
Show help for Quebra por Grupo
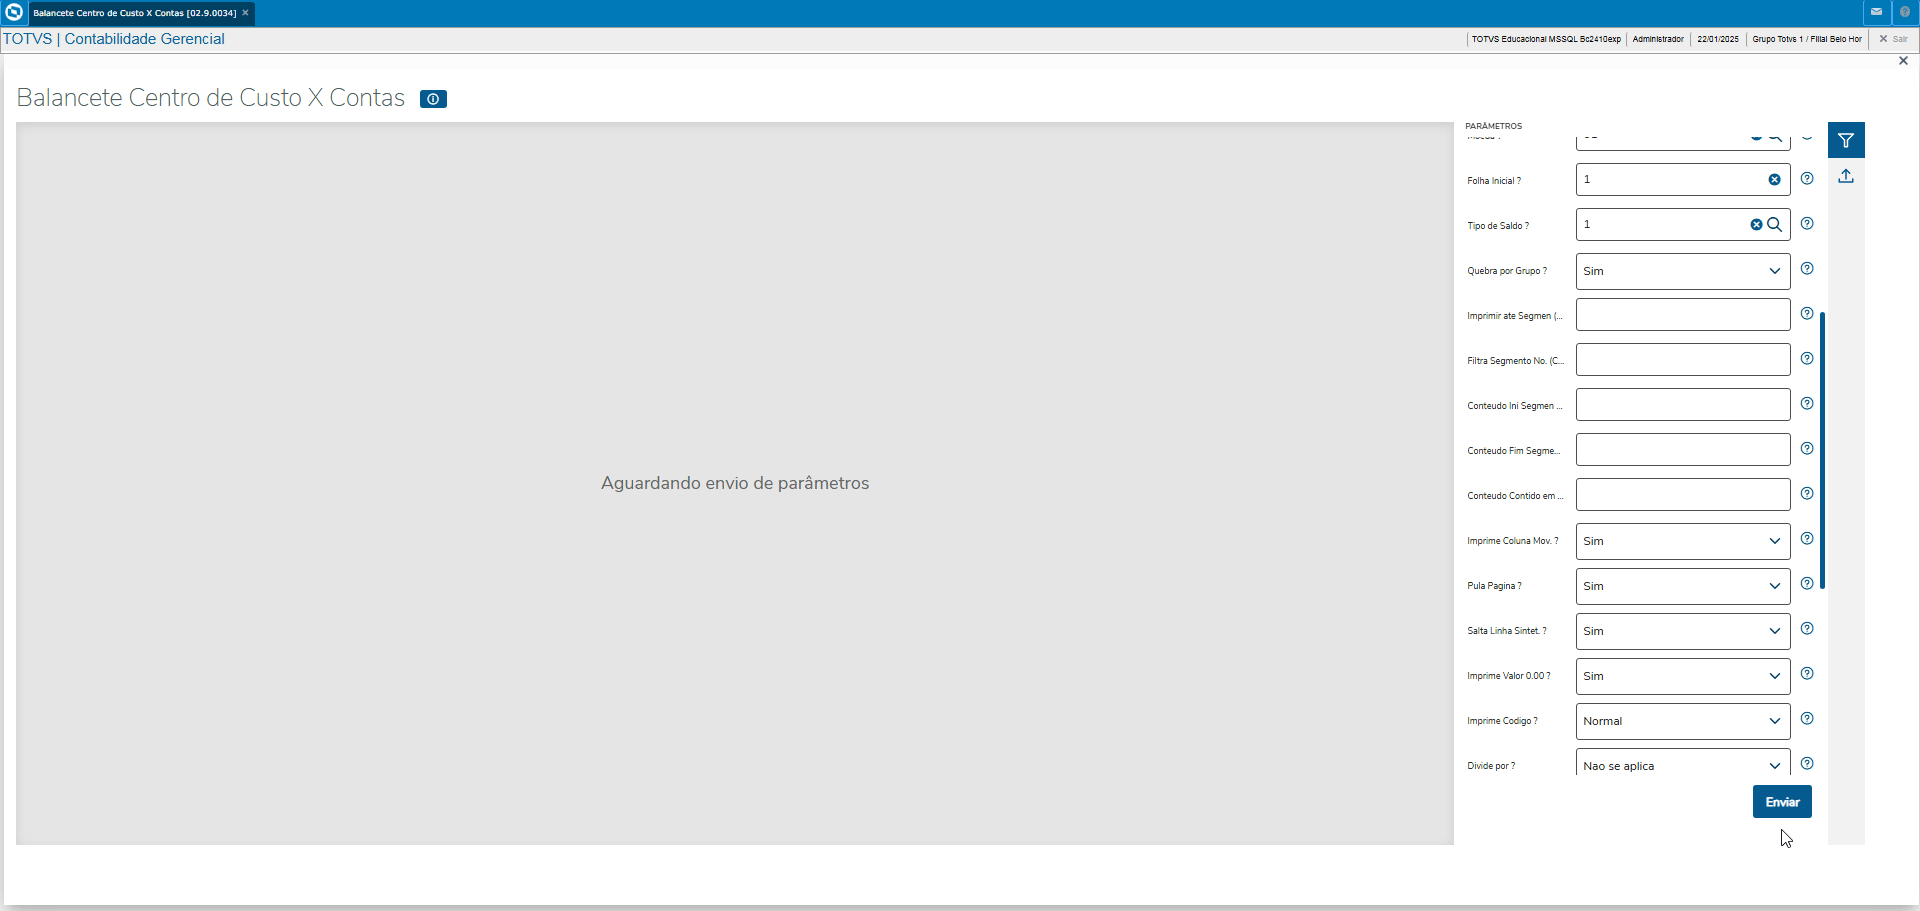tap(1807, 269)
